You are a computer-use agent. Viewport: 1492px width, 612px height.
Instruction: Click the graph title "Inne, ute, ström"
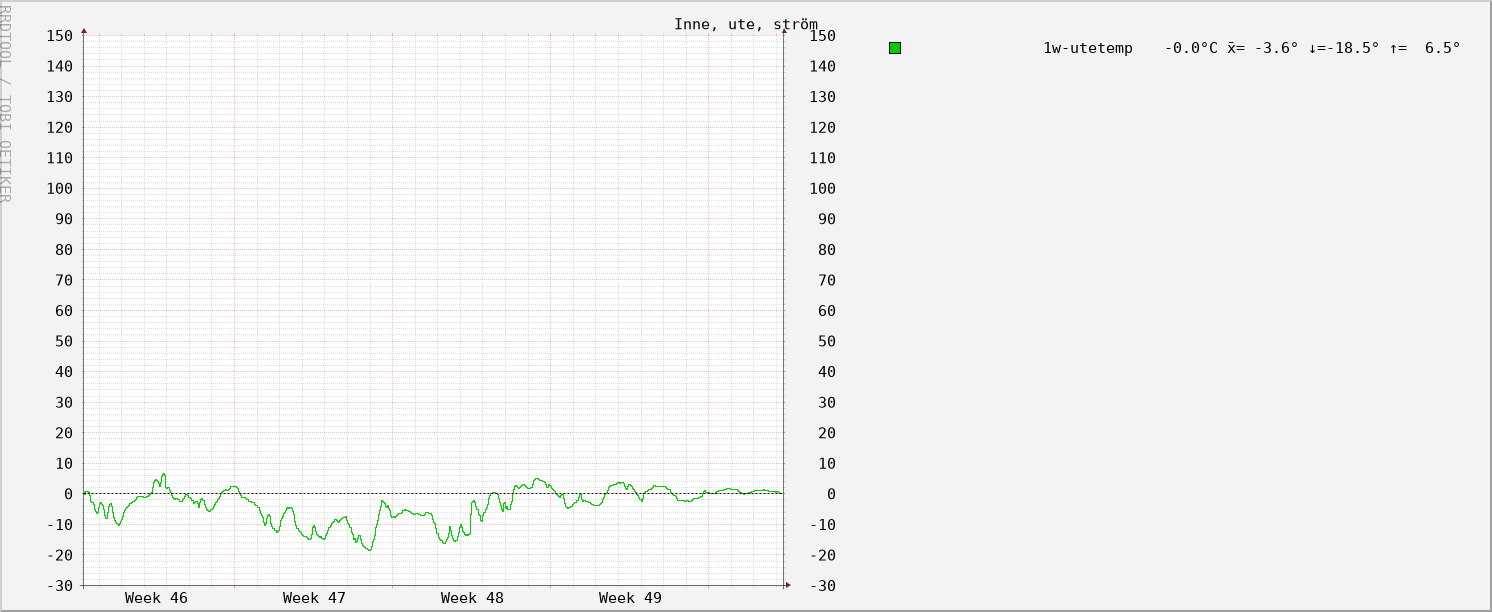click(x=745, y=24)
